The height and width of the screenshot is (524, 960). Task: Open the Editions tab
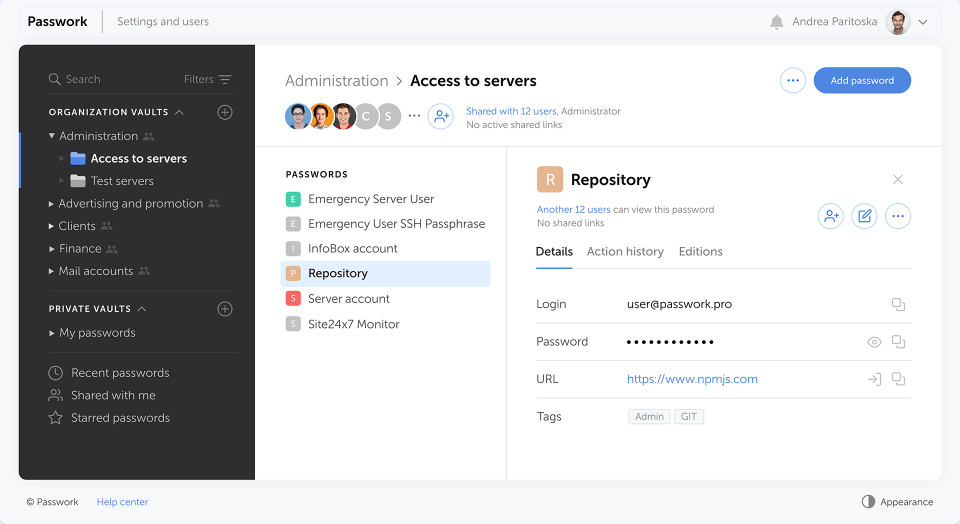[x=700, y=252]
